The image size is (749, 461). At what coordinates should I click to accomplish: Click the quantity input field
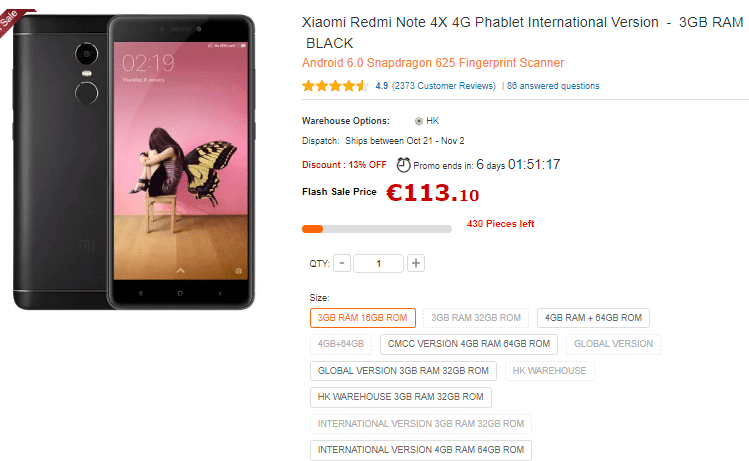tap(378, 263)
